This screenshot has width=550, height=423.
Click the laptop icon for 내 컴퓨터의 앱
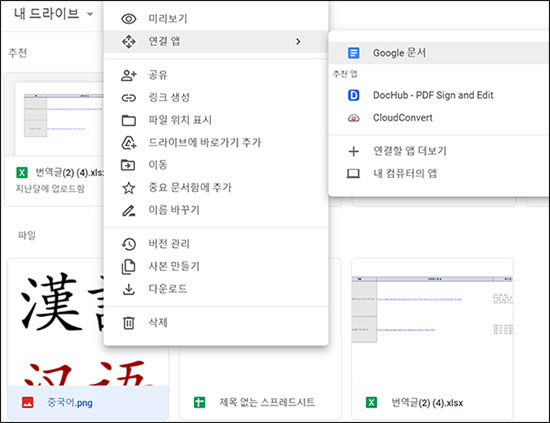(x=353, y=174)
